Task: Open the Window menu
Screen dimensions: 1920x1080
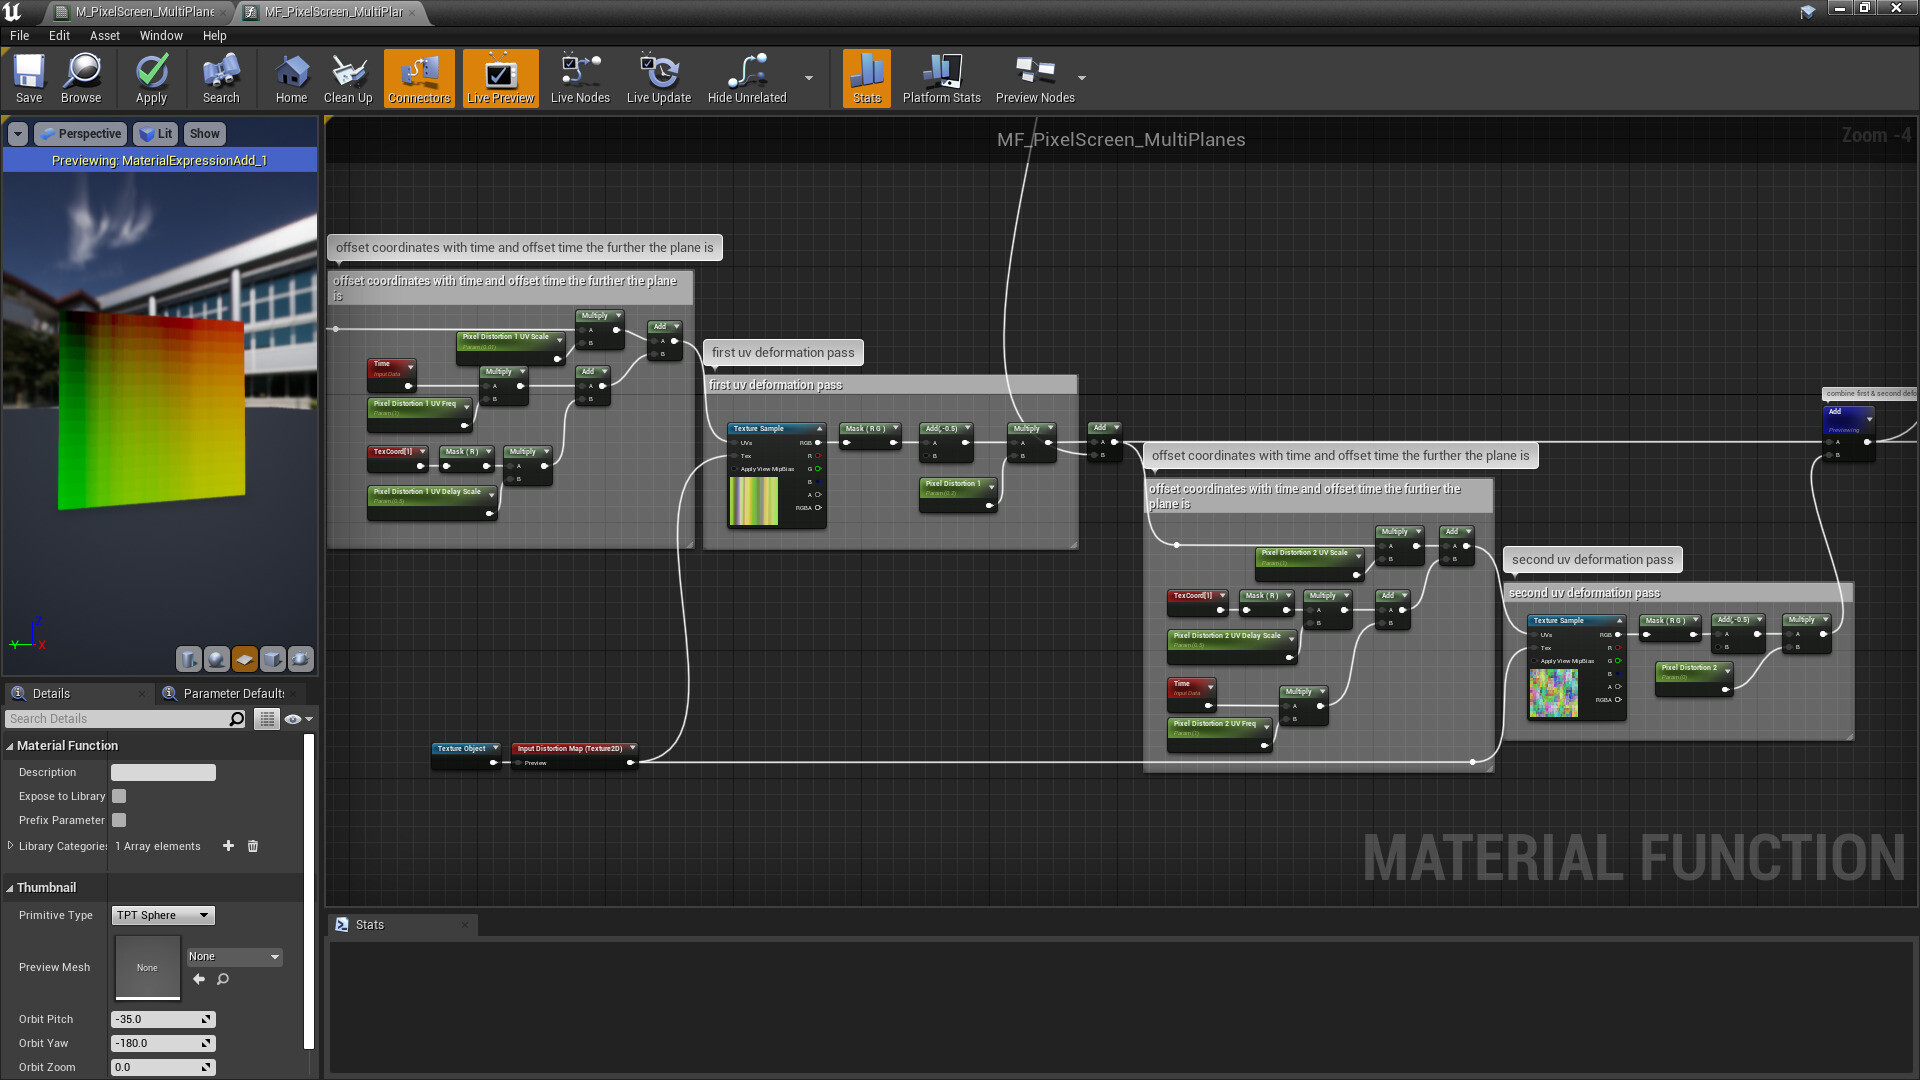Action: pyautogui.click(x=160, y=35)
